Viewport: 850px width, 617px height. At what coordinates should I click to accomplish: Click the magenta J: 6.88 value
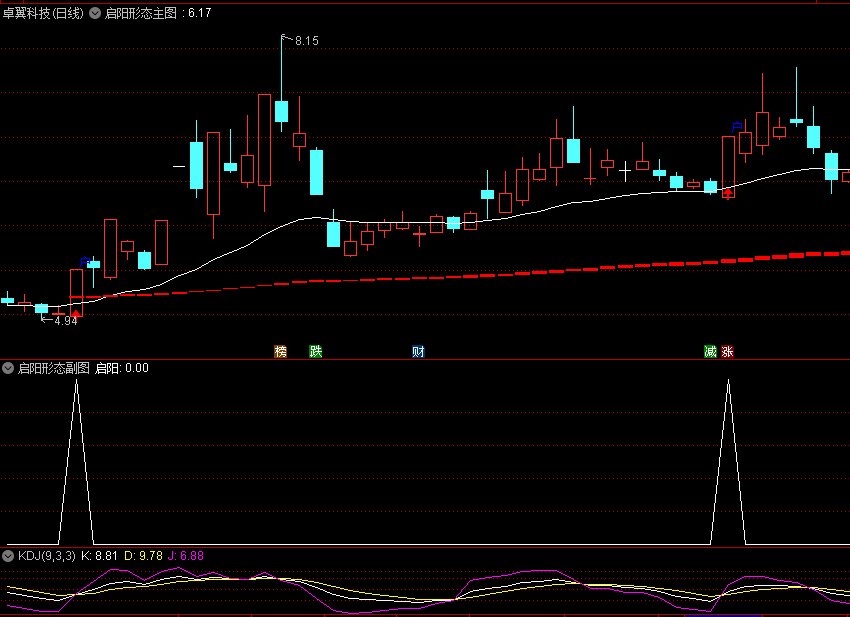click(185, 556)
